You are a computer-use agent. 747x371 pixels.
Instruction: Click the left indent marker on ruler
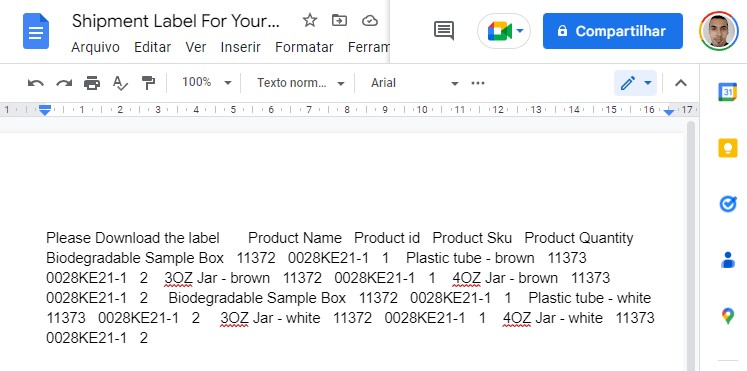pyautogui.click(x=45, y=110)
